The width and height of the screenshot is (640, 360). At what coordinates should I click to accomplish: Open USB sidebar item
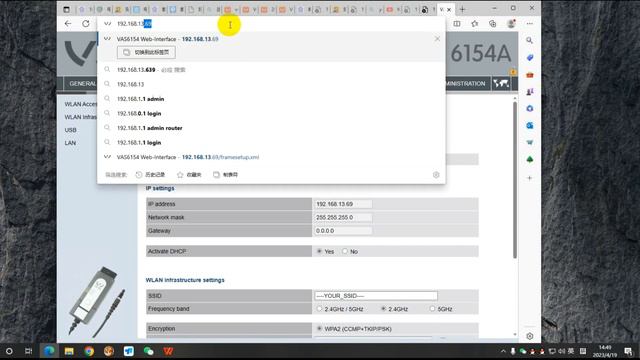[x=70, y=130]
